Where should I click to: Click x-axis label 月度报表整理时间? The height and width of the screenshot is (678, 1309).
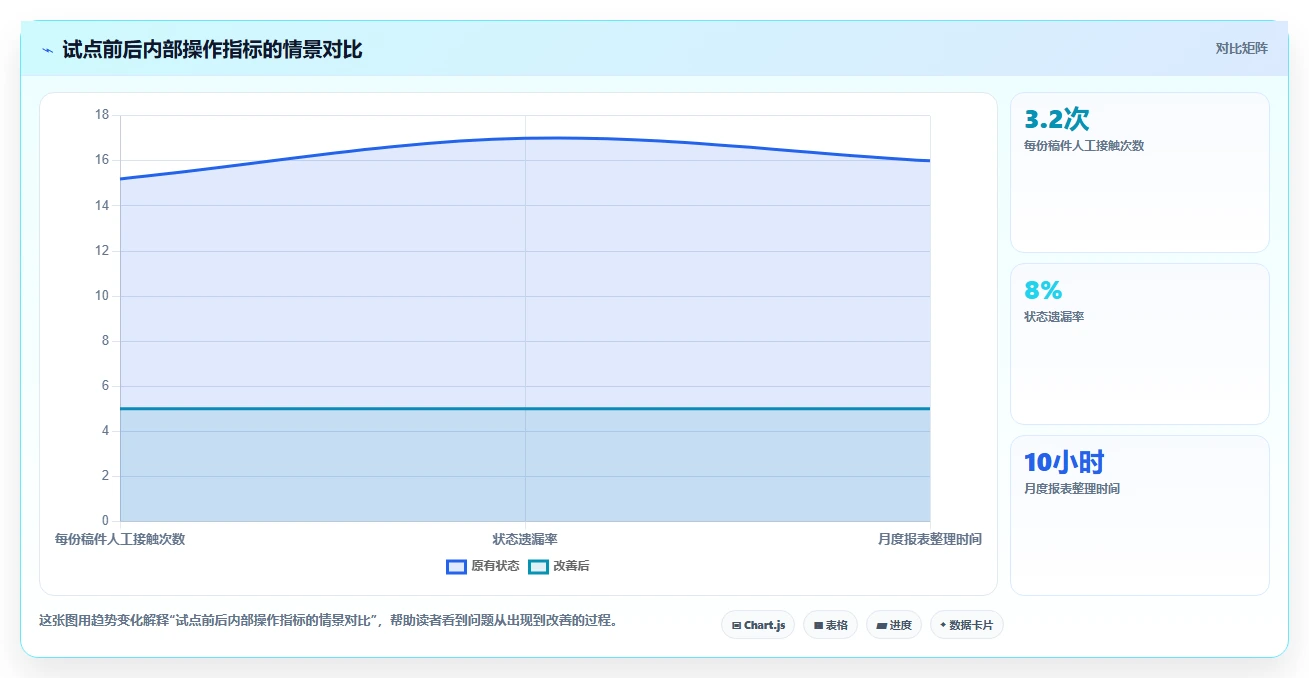(x=930, y=539)
